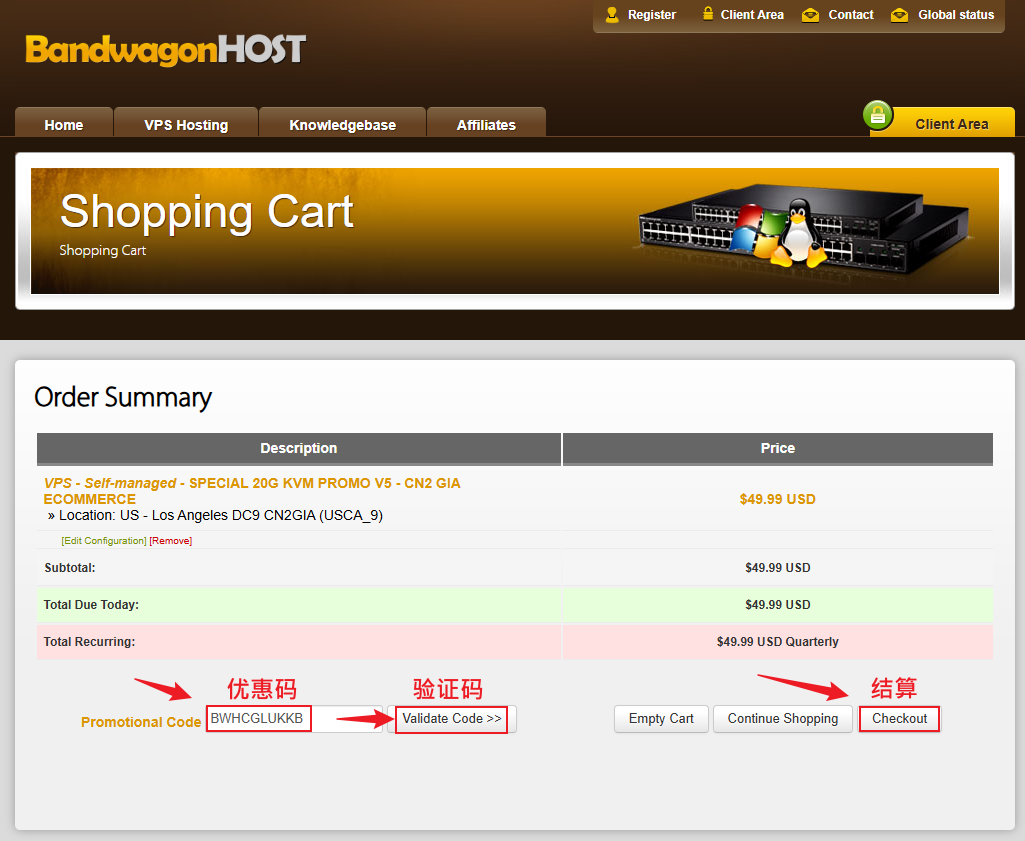Image resolution: width=1025 pixels, height=841 pixels.
Task: Open the Home tab
Action: coord(64,125)
